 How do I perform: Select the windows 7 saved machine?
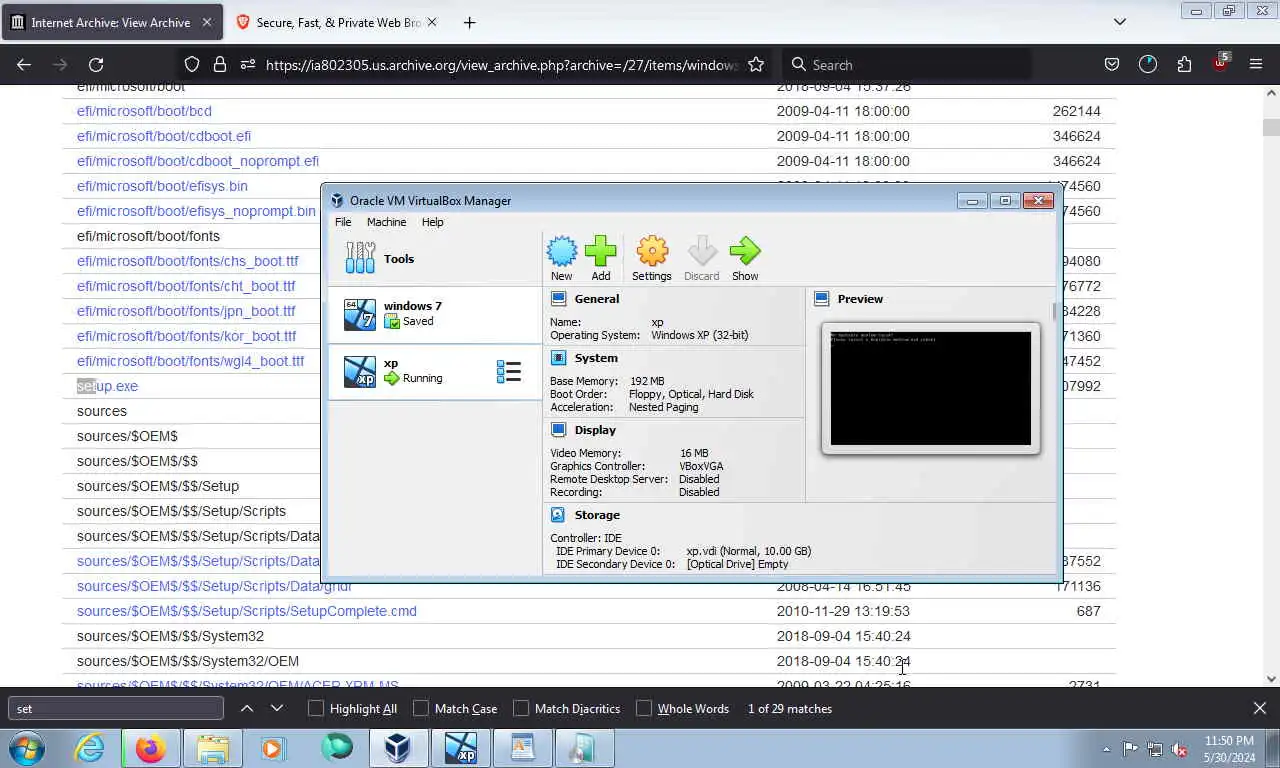coord(434,314)
